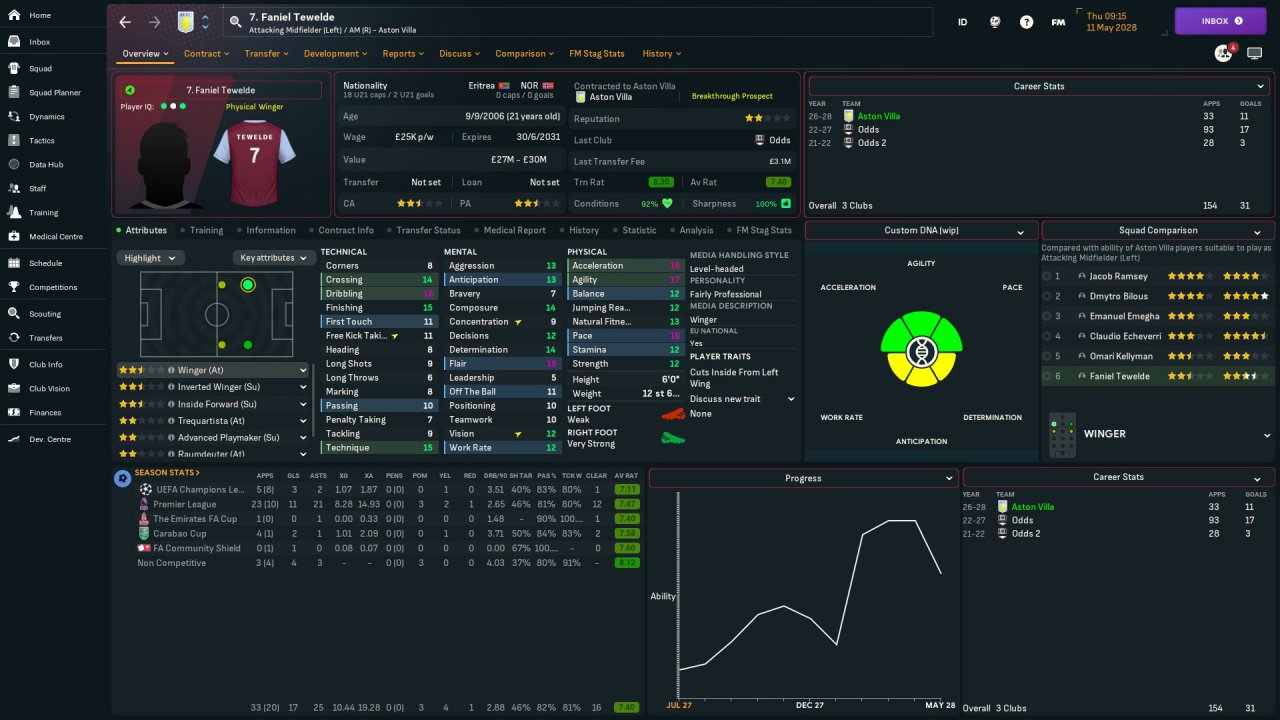Open the Contract menu

206,54
